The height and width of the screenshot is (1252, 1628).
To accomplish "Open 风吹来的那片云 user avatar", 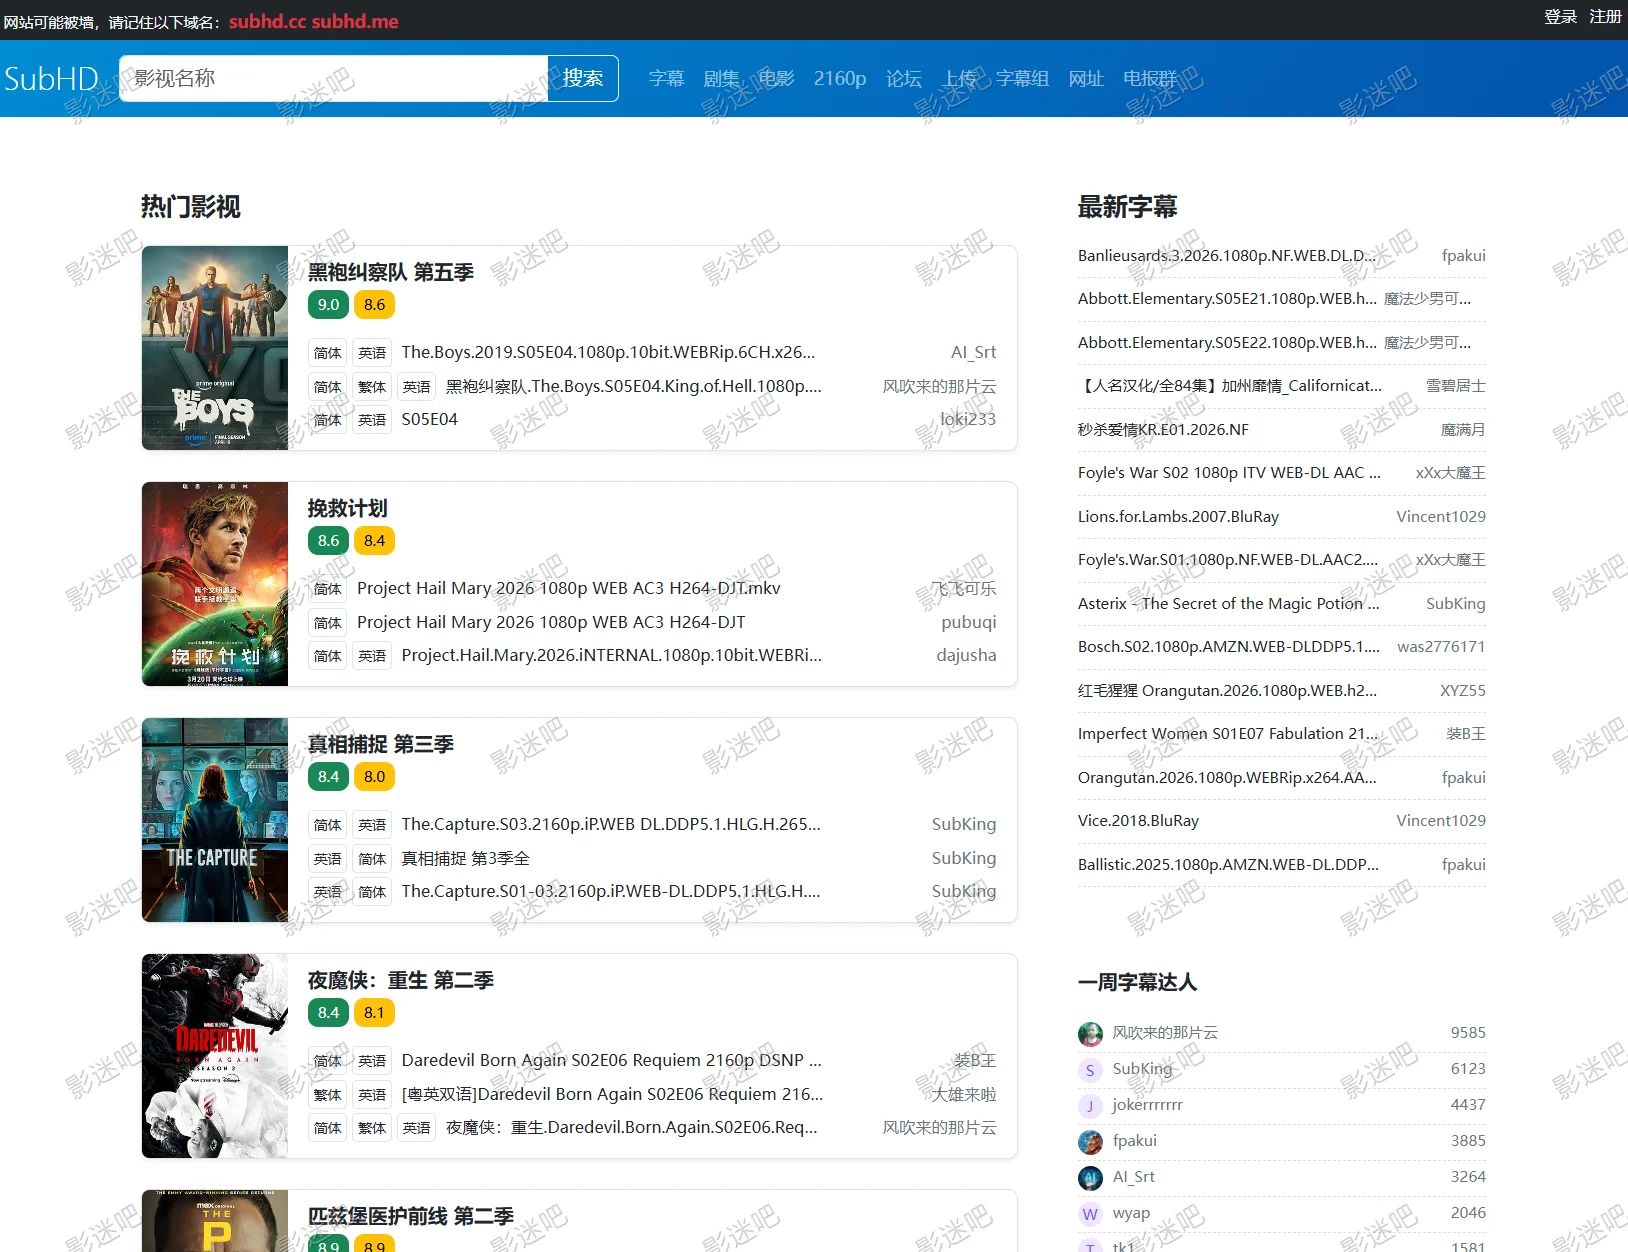I will click(1090, 1034).
